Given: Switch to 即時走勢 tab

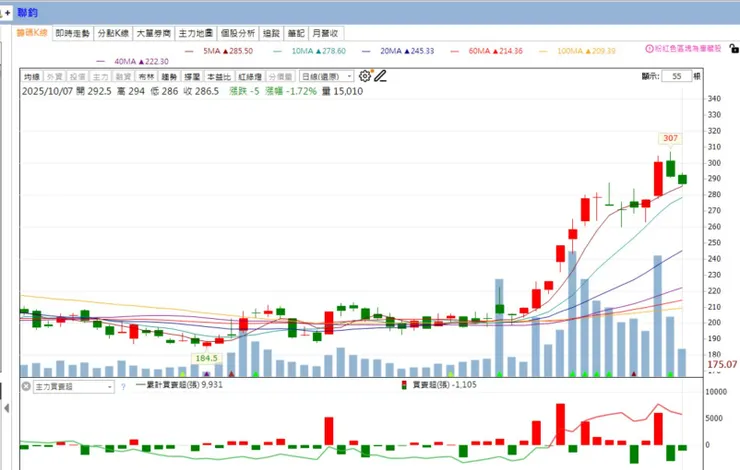Looking at the screenshot, I should 73,33.
